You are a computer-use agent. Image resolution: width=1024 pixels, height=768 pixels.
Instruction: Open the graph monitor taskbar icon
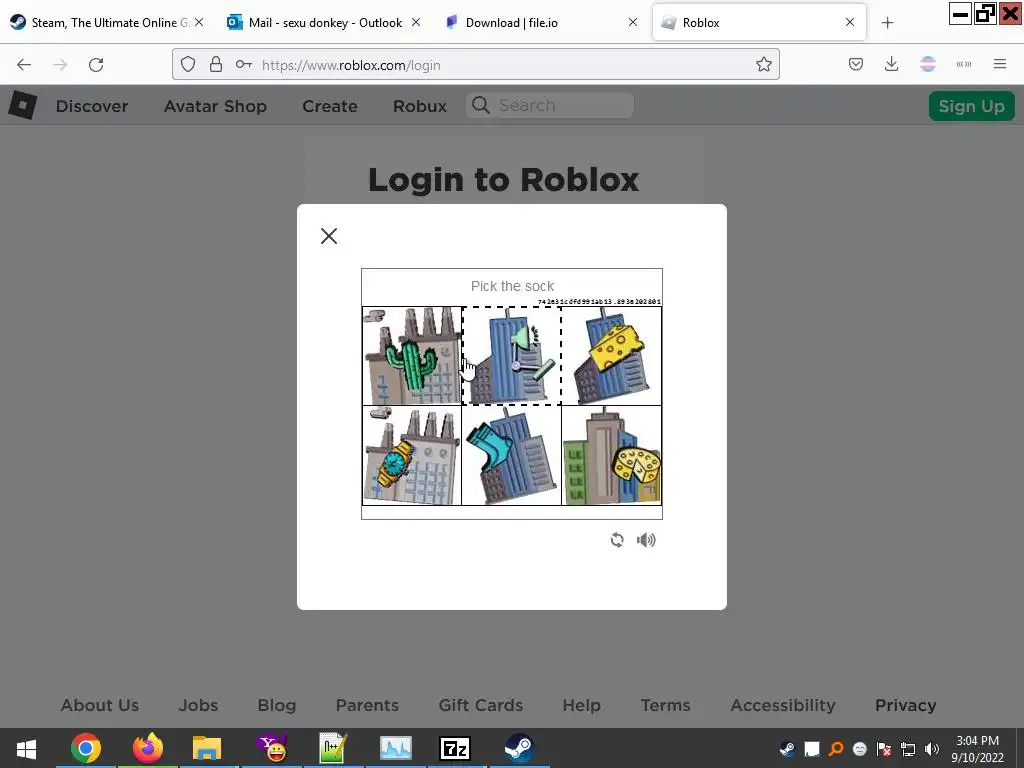coord(395,748)
